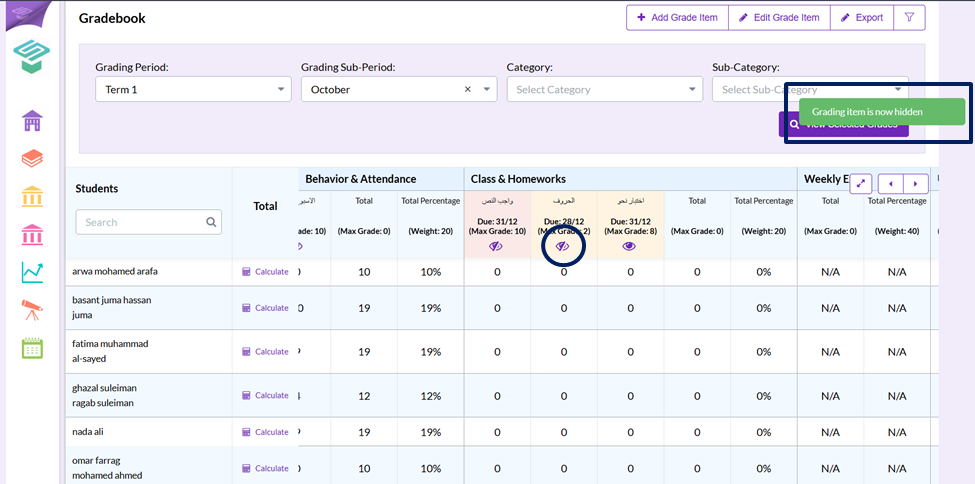The width and height of the screenshot is (975, 484).
Task: Select student name arwa mohamed arafa
Action: (115, 271)
